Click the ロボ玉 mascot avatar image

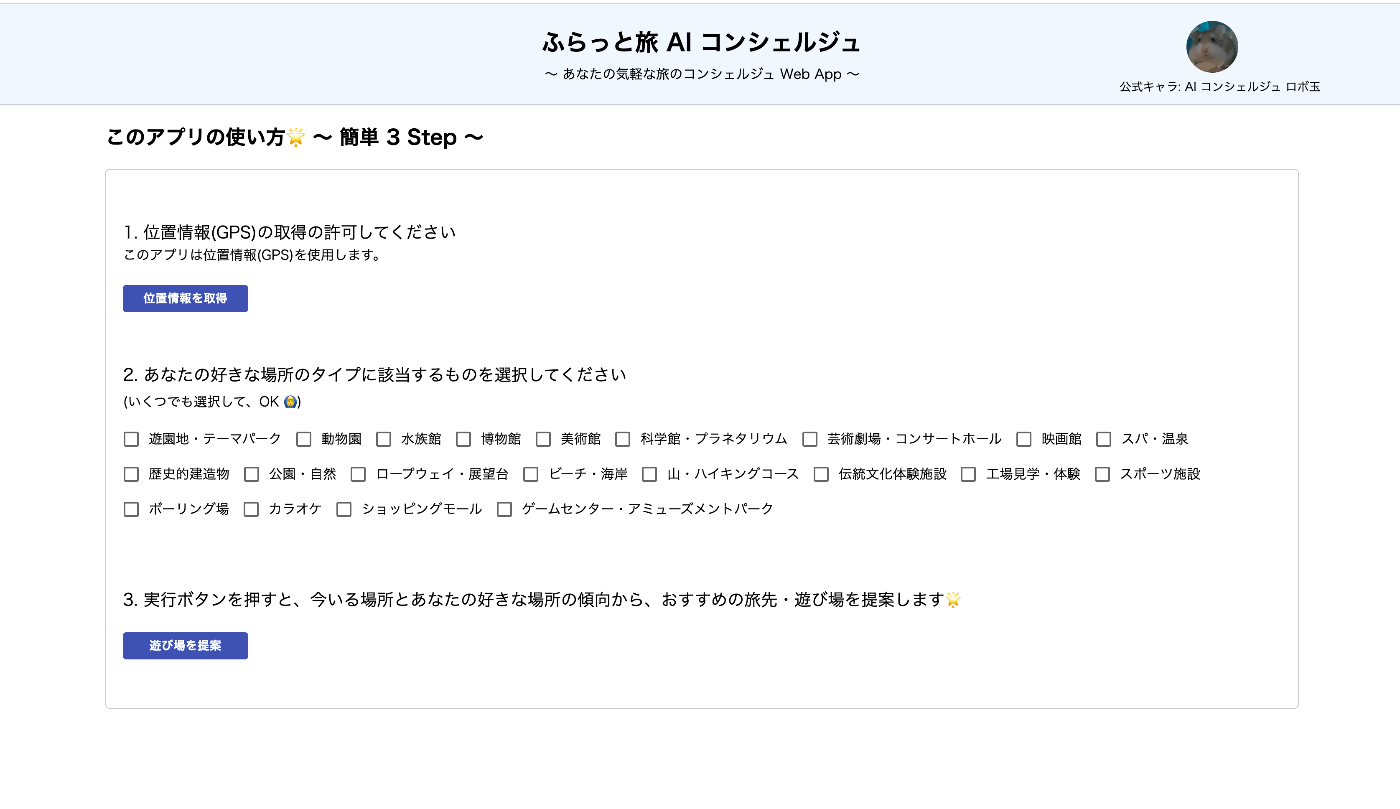coord(1212,46)
